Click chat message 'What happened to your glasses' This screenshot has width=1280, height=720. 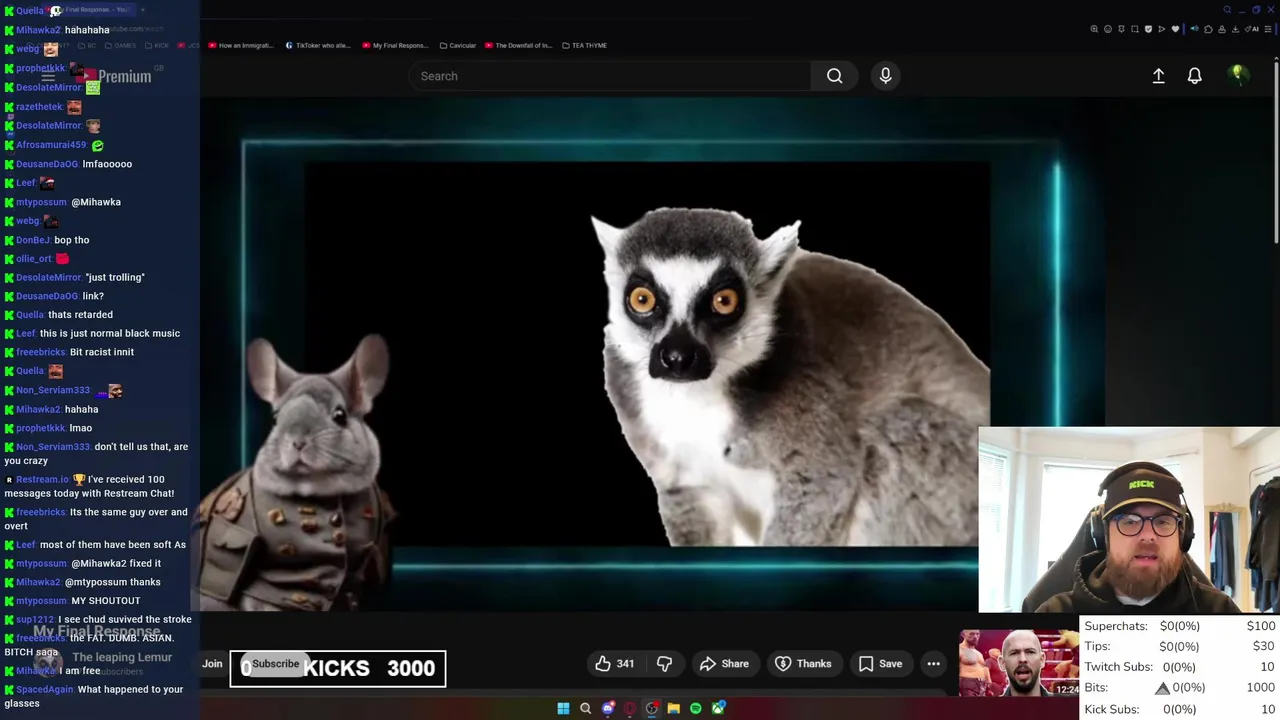pyautogui.click(x=93, y=696)
